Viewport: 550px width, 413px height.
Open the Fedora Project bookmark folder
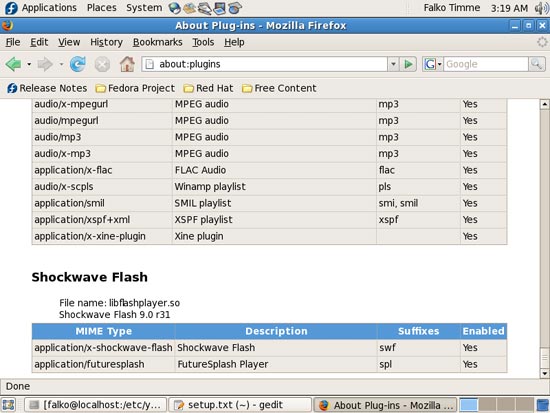[x=135, y=88]
